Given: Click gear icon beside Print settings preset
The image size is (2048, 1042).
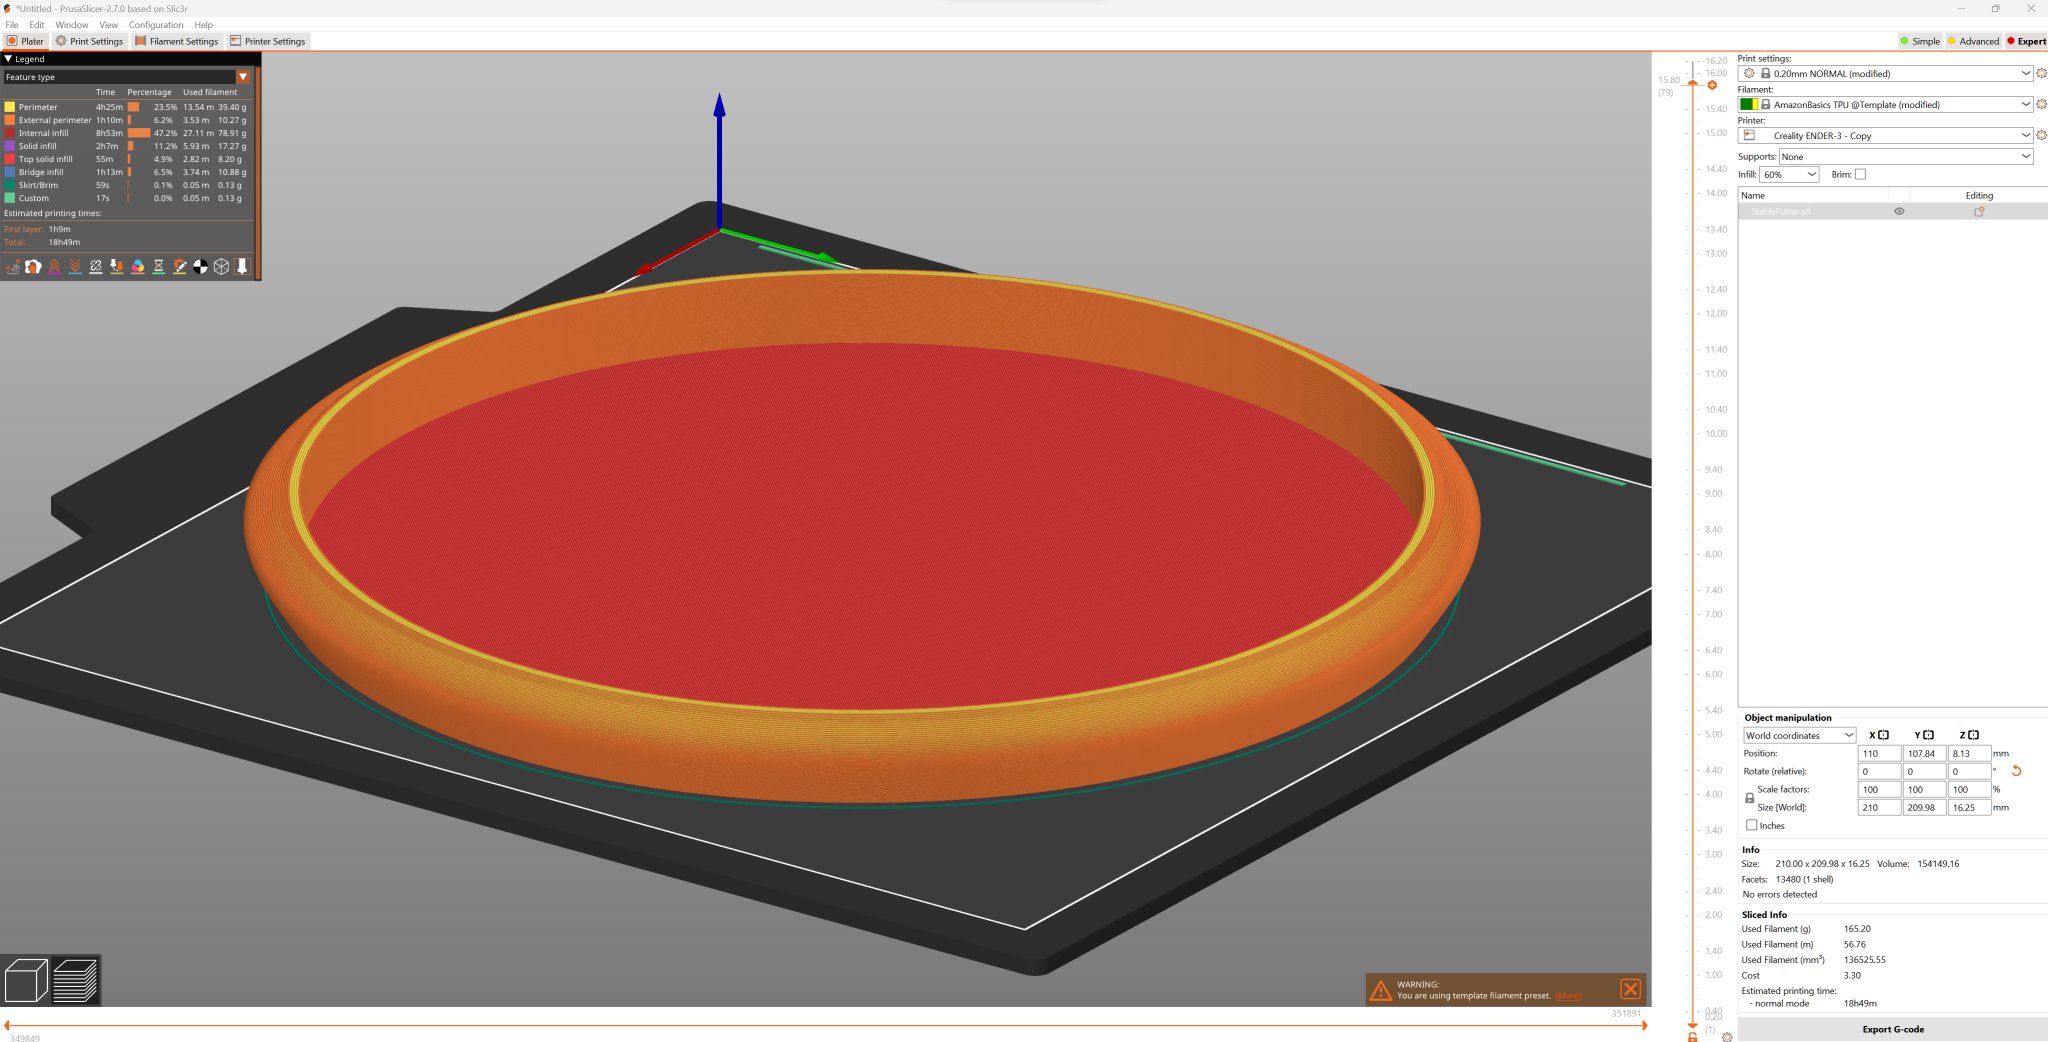Looking at the screenshot, I should coord(2041,73).
